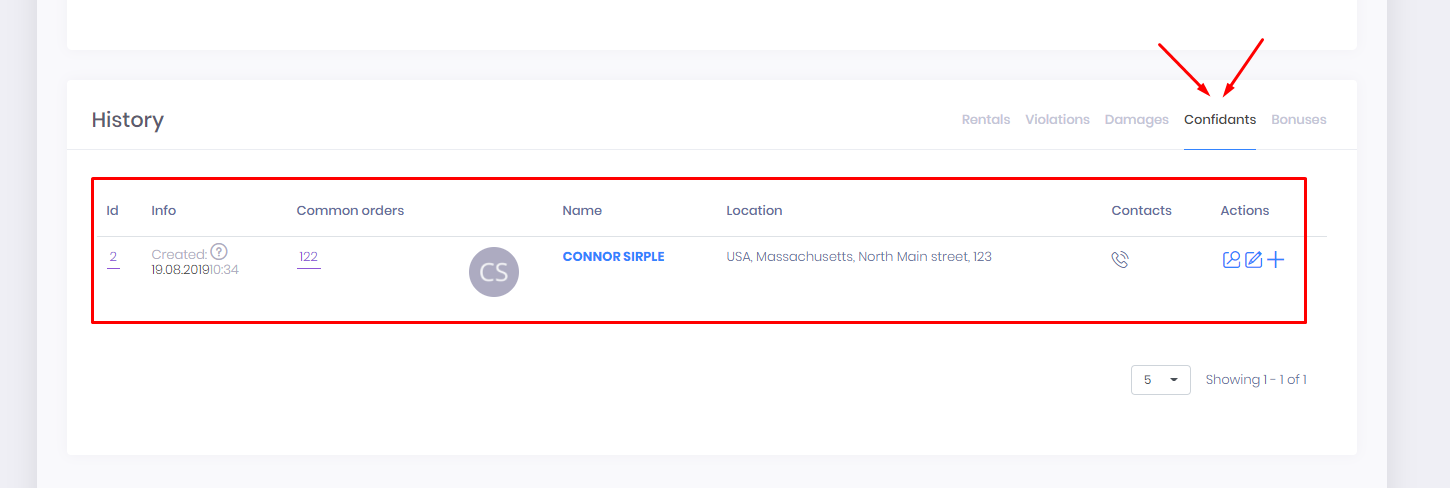Screen dimensions: 1450x488
Task: Open the common orders link 122
Action: tap(308, 257)
